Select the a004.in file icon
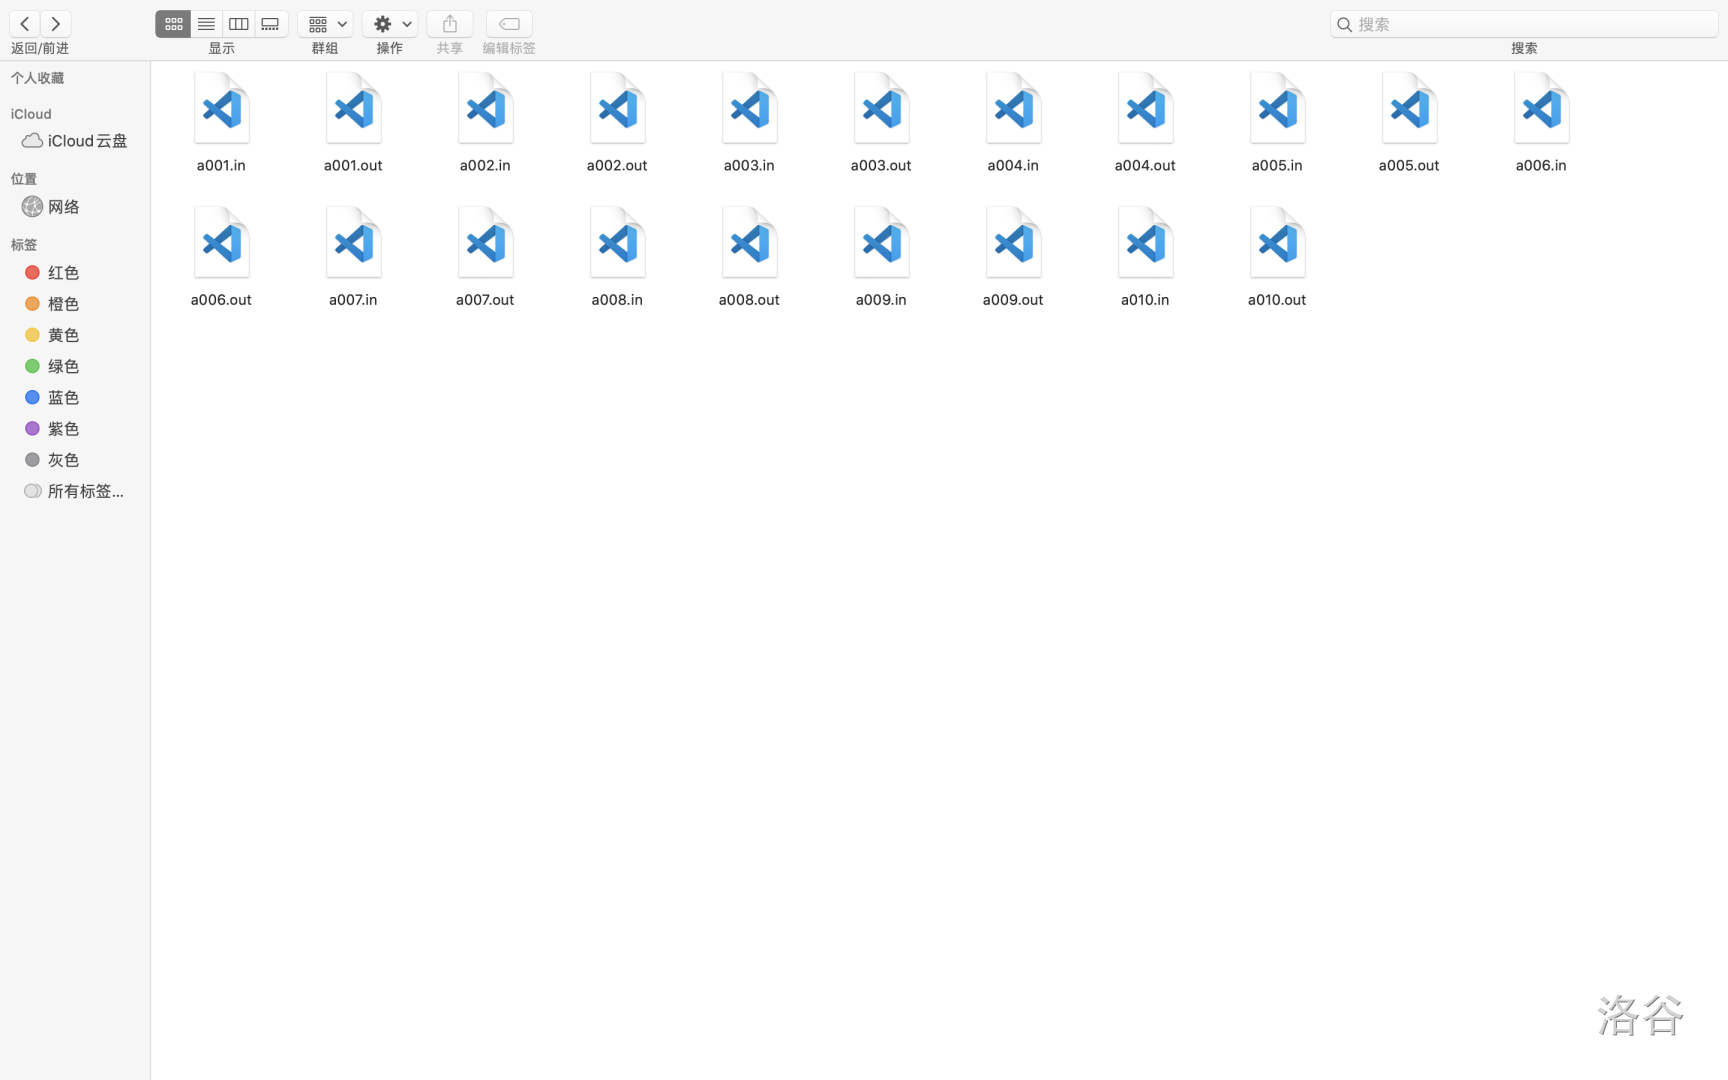Screen dimensions: 1728x1080 point(1013,109)
